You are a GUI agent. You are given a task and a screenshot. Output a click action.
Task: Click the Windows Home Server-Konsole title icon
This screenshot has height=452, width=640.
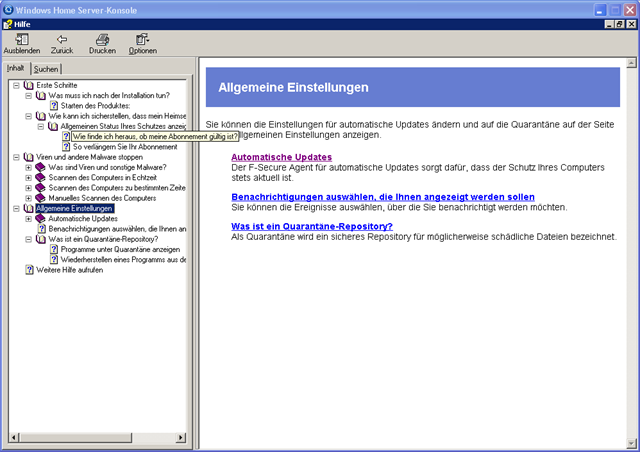[x=8, y=9]
